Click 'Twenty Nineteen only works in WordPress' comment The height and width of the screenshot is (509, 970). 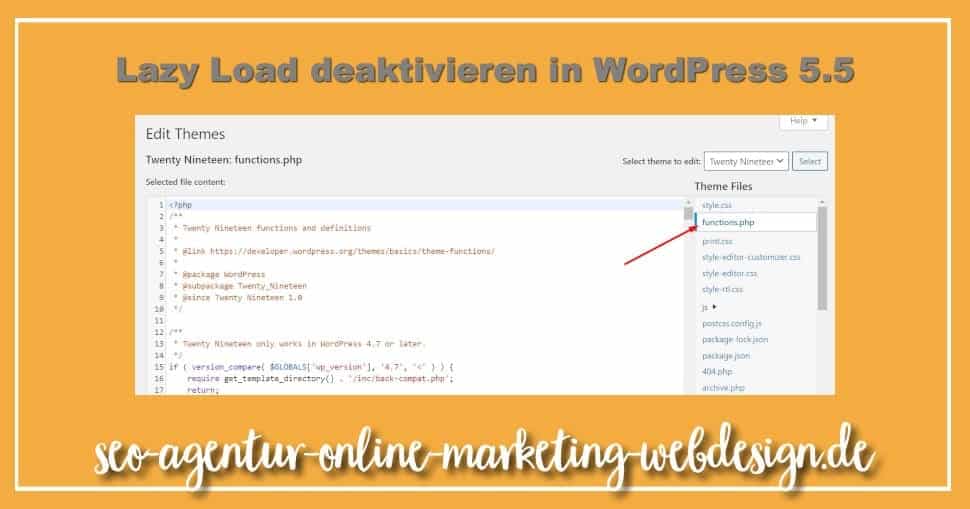[x=299, y=344]
